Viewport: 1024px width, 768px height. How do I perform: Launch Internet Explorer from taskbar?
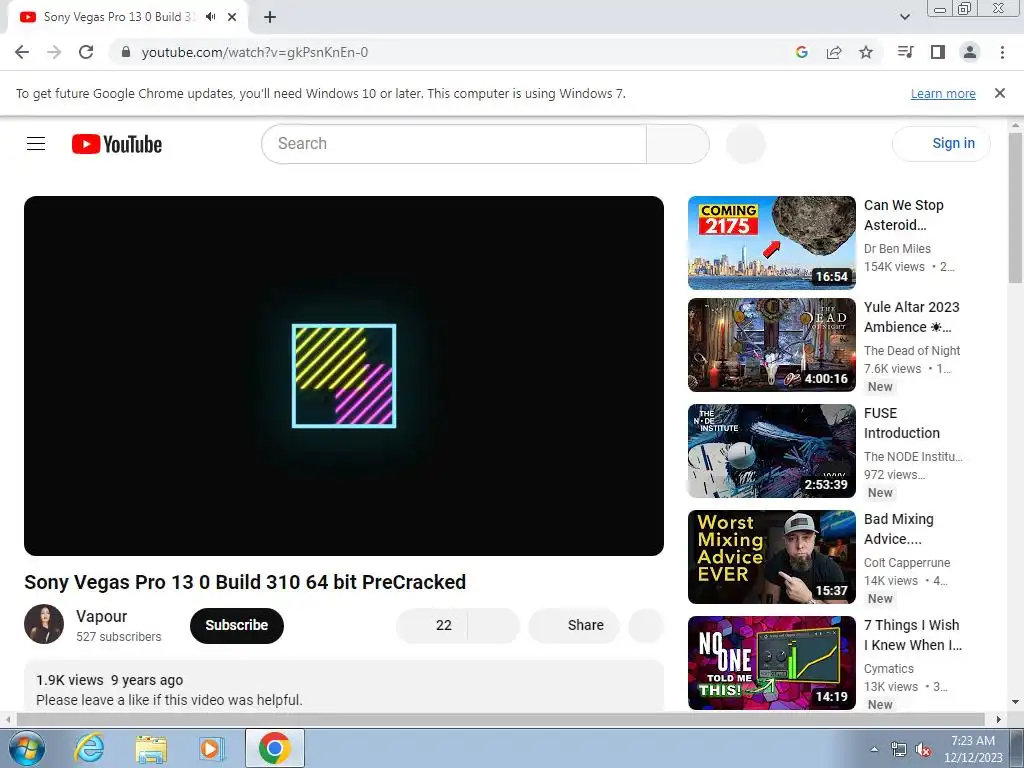(89, 748)
